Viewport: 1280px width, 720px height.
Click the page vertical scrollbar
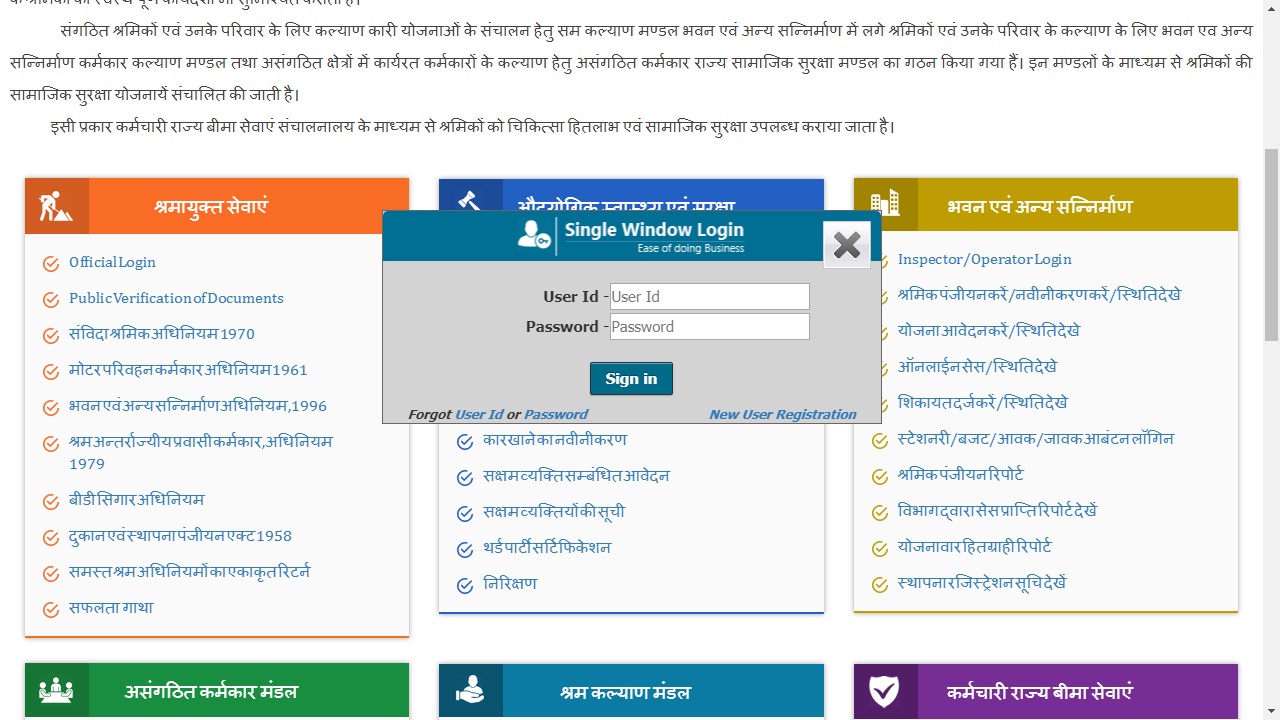[x=1271, y=250]
